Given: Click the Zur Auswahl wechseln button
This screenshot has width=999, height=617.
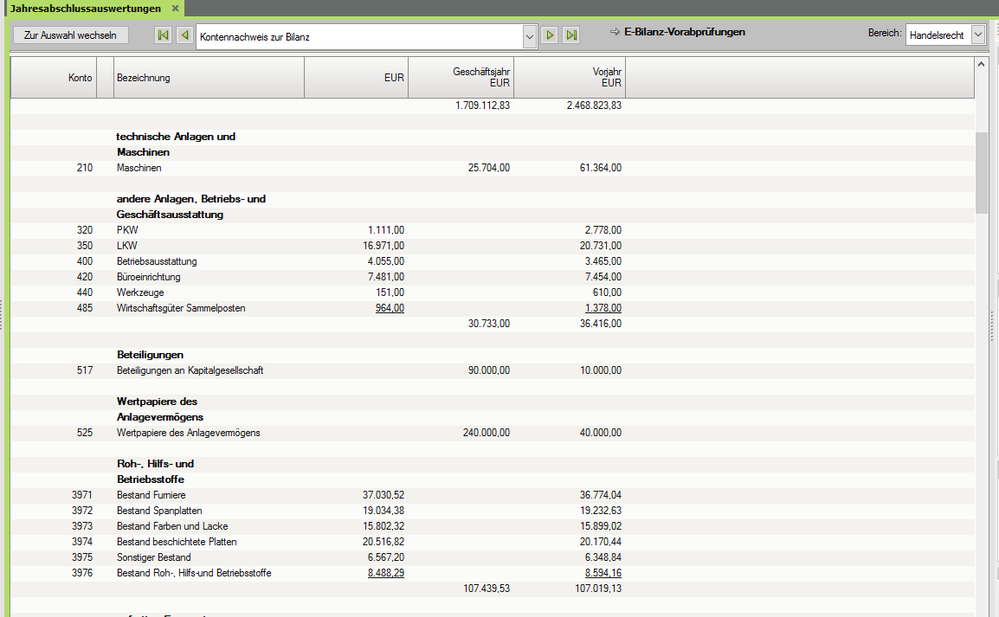Looking at the screenshot, I should [x=70, y=35].
